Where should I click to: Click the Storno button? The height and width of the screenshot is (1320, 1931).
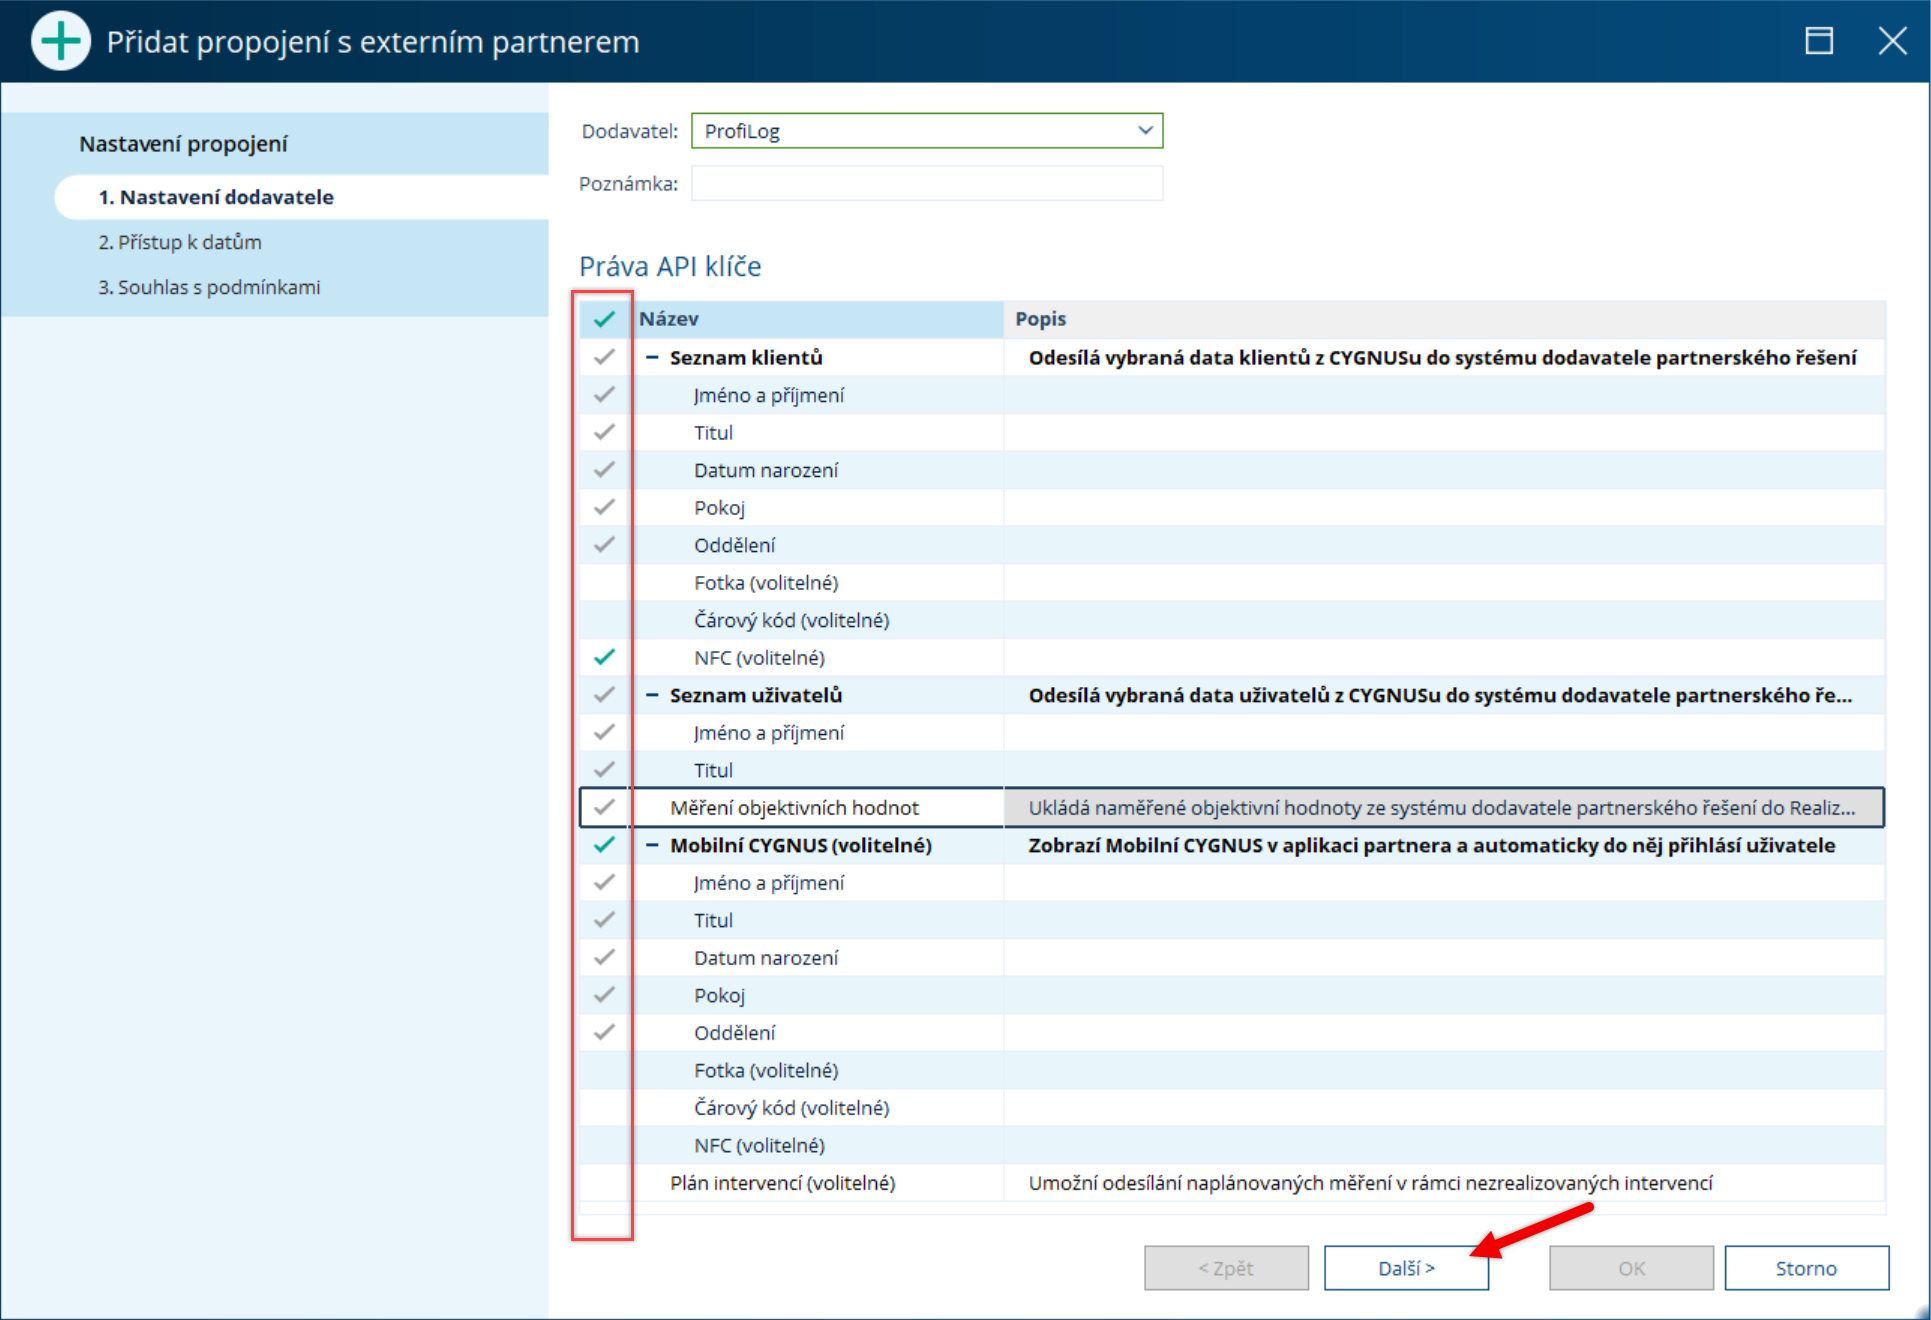click(1805, 1268)
